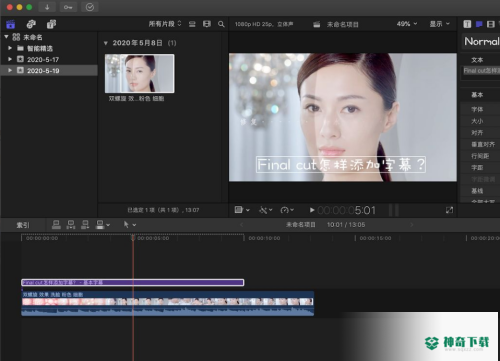The height and width of the screenshot is (361, 500).
Task: Select the browser clip thumbnail
Action: click(x=139, y=73)
